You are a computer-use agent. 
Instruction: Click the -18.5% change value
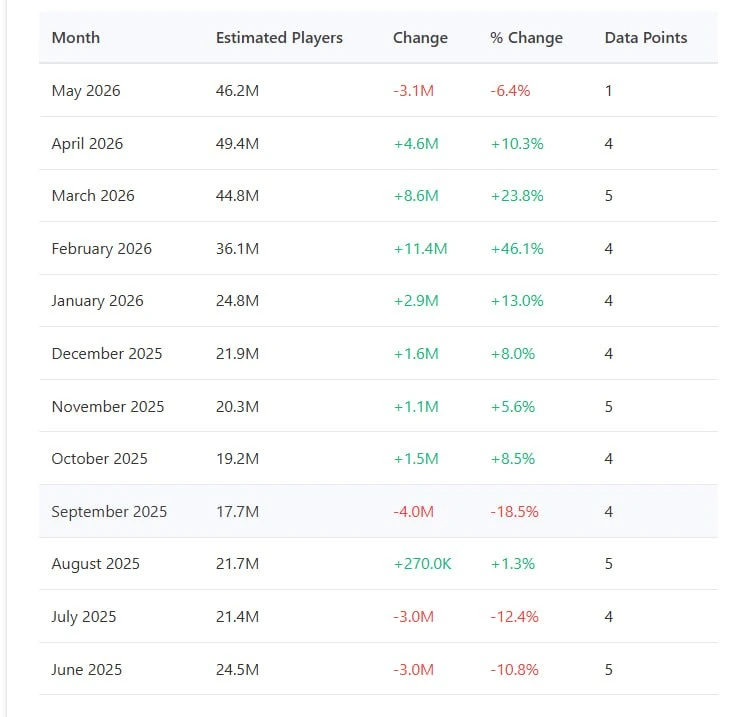514,511
